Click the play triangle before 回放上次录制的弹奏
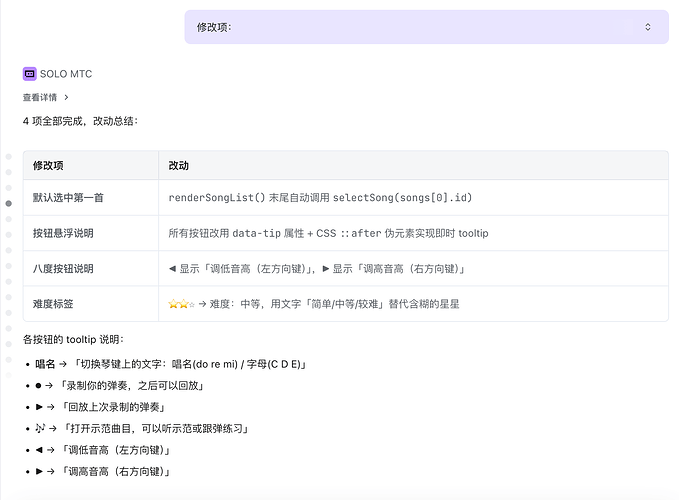Image resolution: width=679 pixels, height=500 pixels. pos(39,407)
